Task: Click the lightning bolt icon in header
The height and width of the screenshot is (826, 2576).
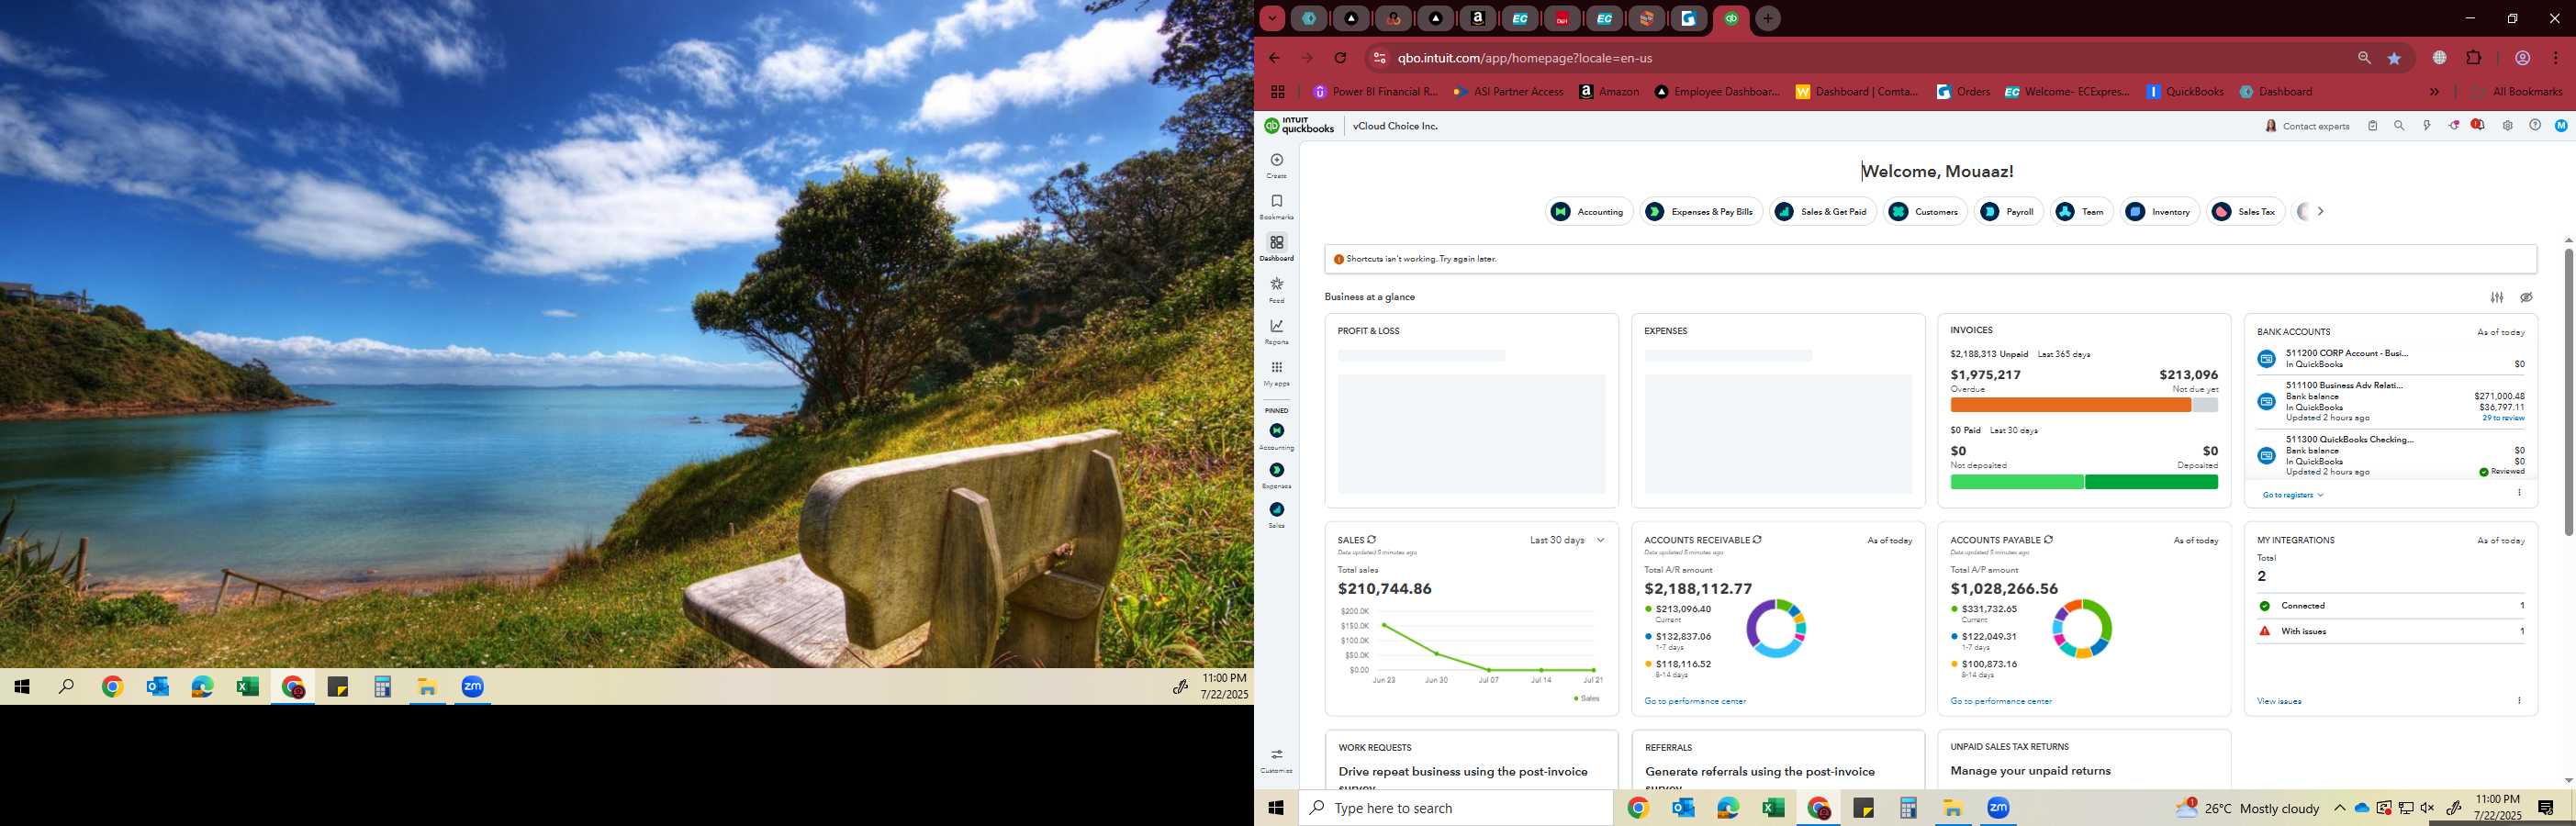Action: pyautogui.click(x=2427, y=126)
